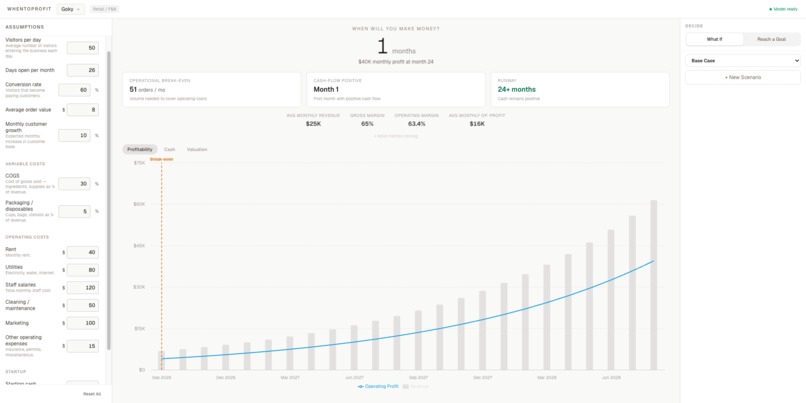Focus the Other operating expenses input
The image size is (806, 403).
[x=83, y=346]
